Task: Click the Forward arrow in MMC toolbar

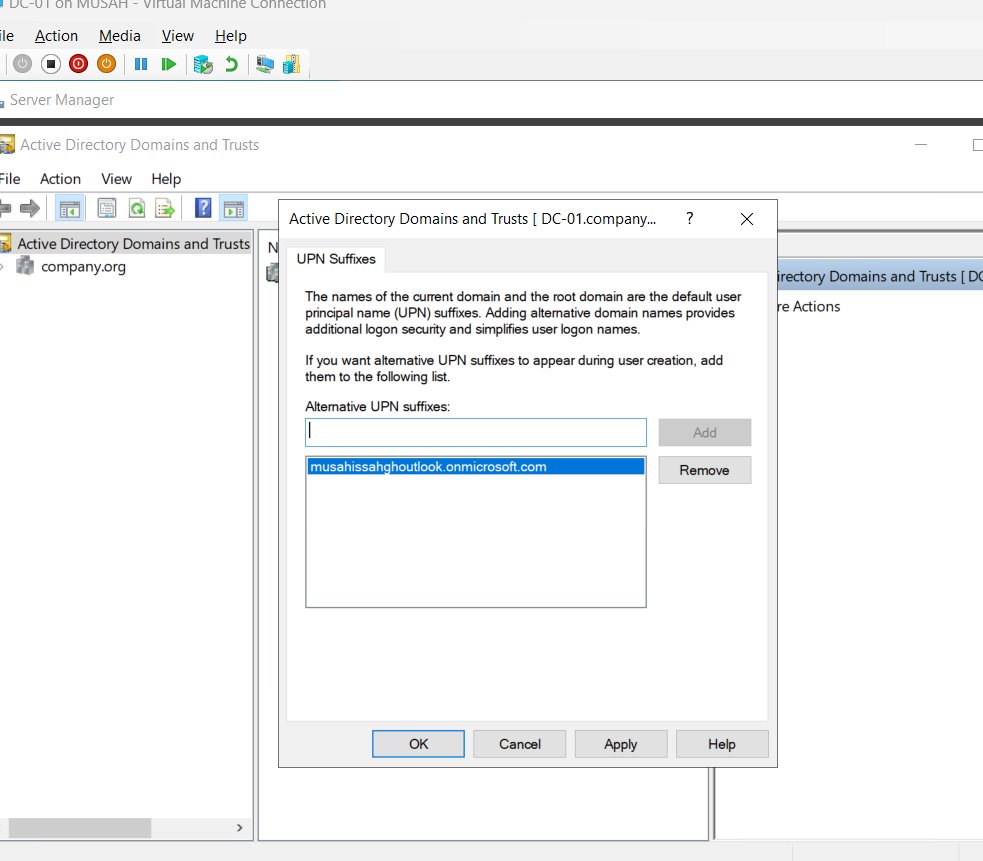Action: coord(30,208)
